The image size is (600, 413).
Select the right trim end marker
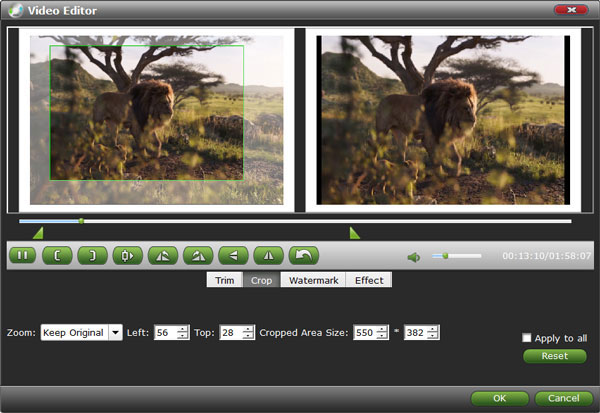pyautogui.click(x=355, y=233)
